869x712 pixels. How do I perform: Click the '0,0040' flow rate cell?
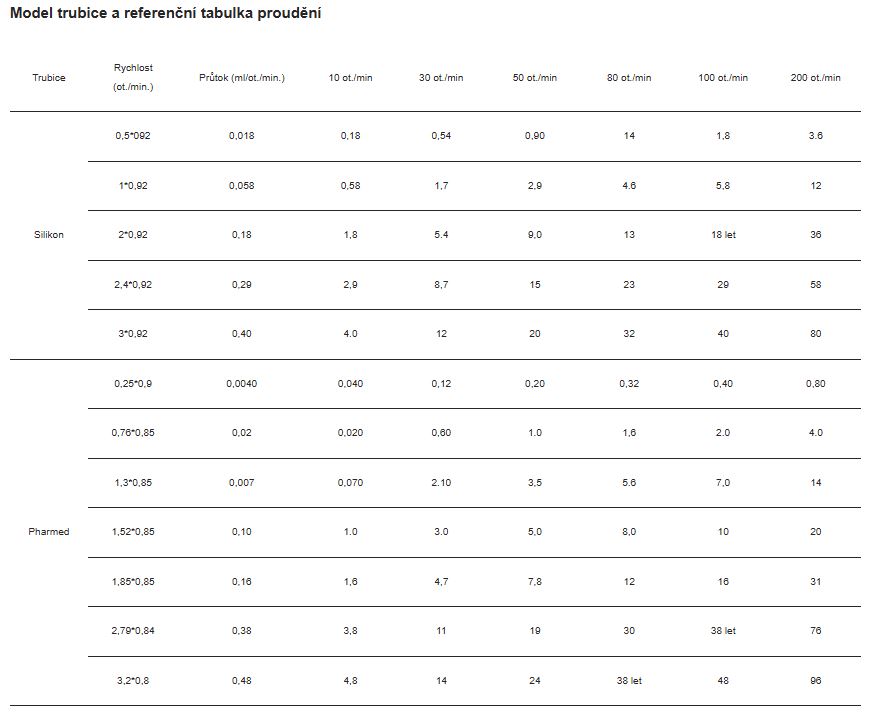click(242, 383)
